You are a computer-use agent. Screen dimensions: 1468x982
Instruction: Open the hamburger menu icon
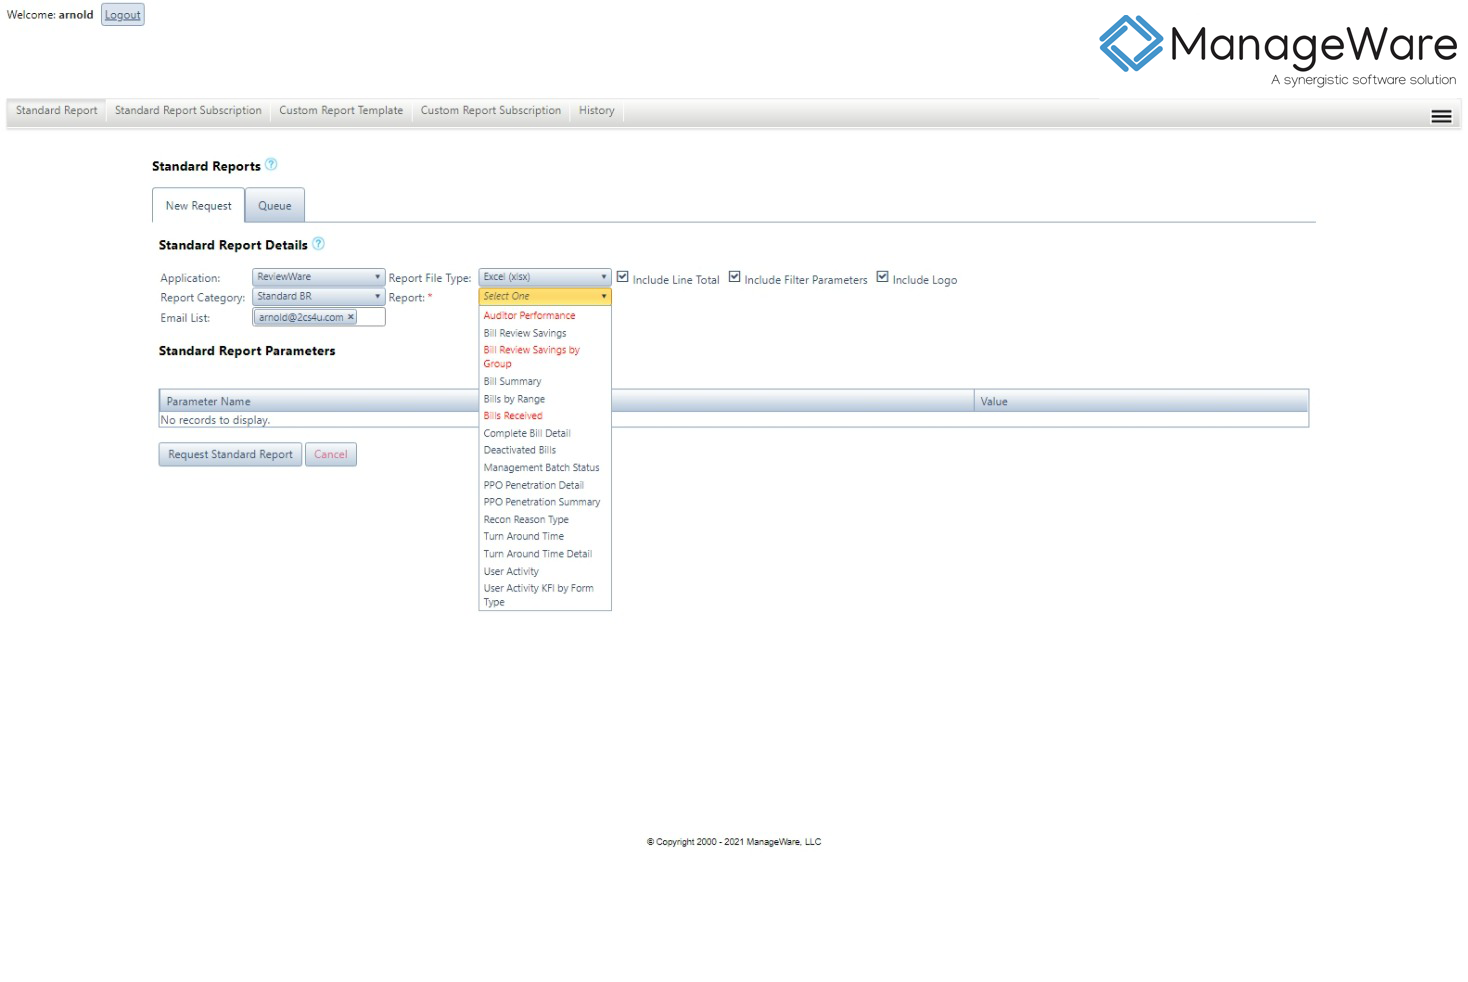tap(1441, 117)
